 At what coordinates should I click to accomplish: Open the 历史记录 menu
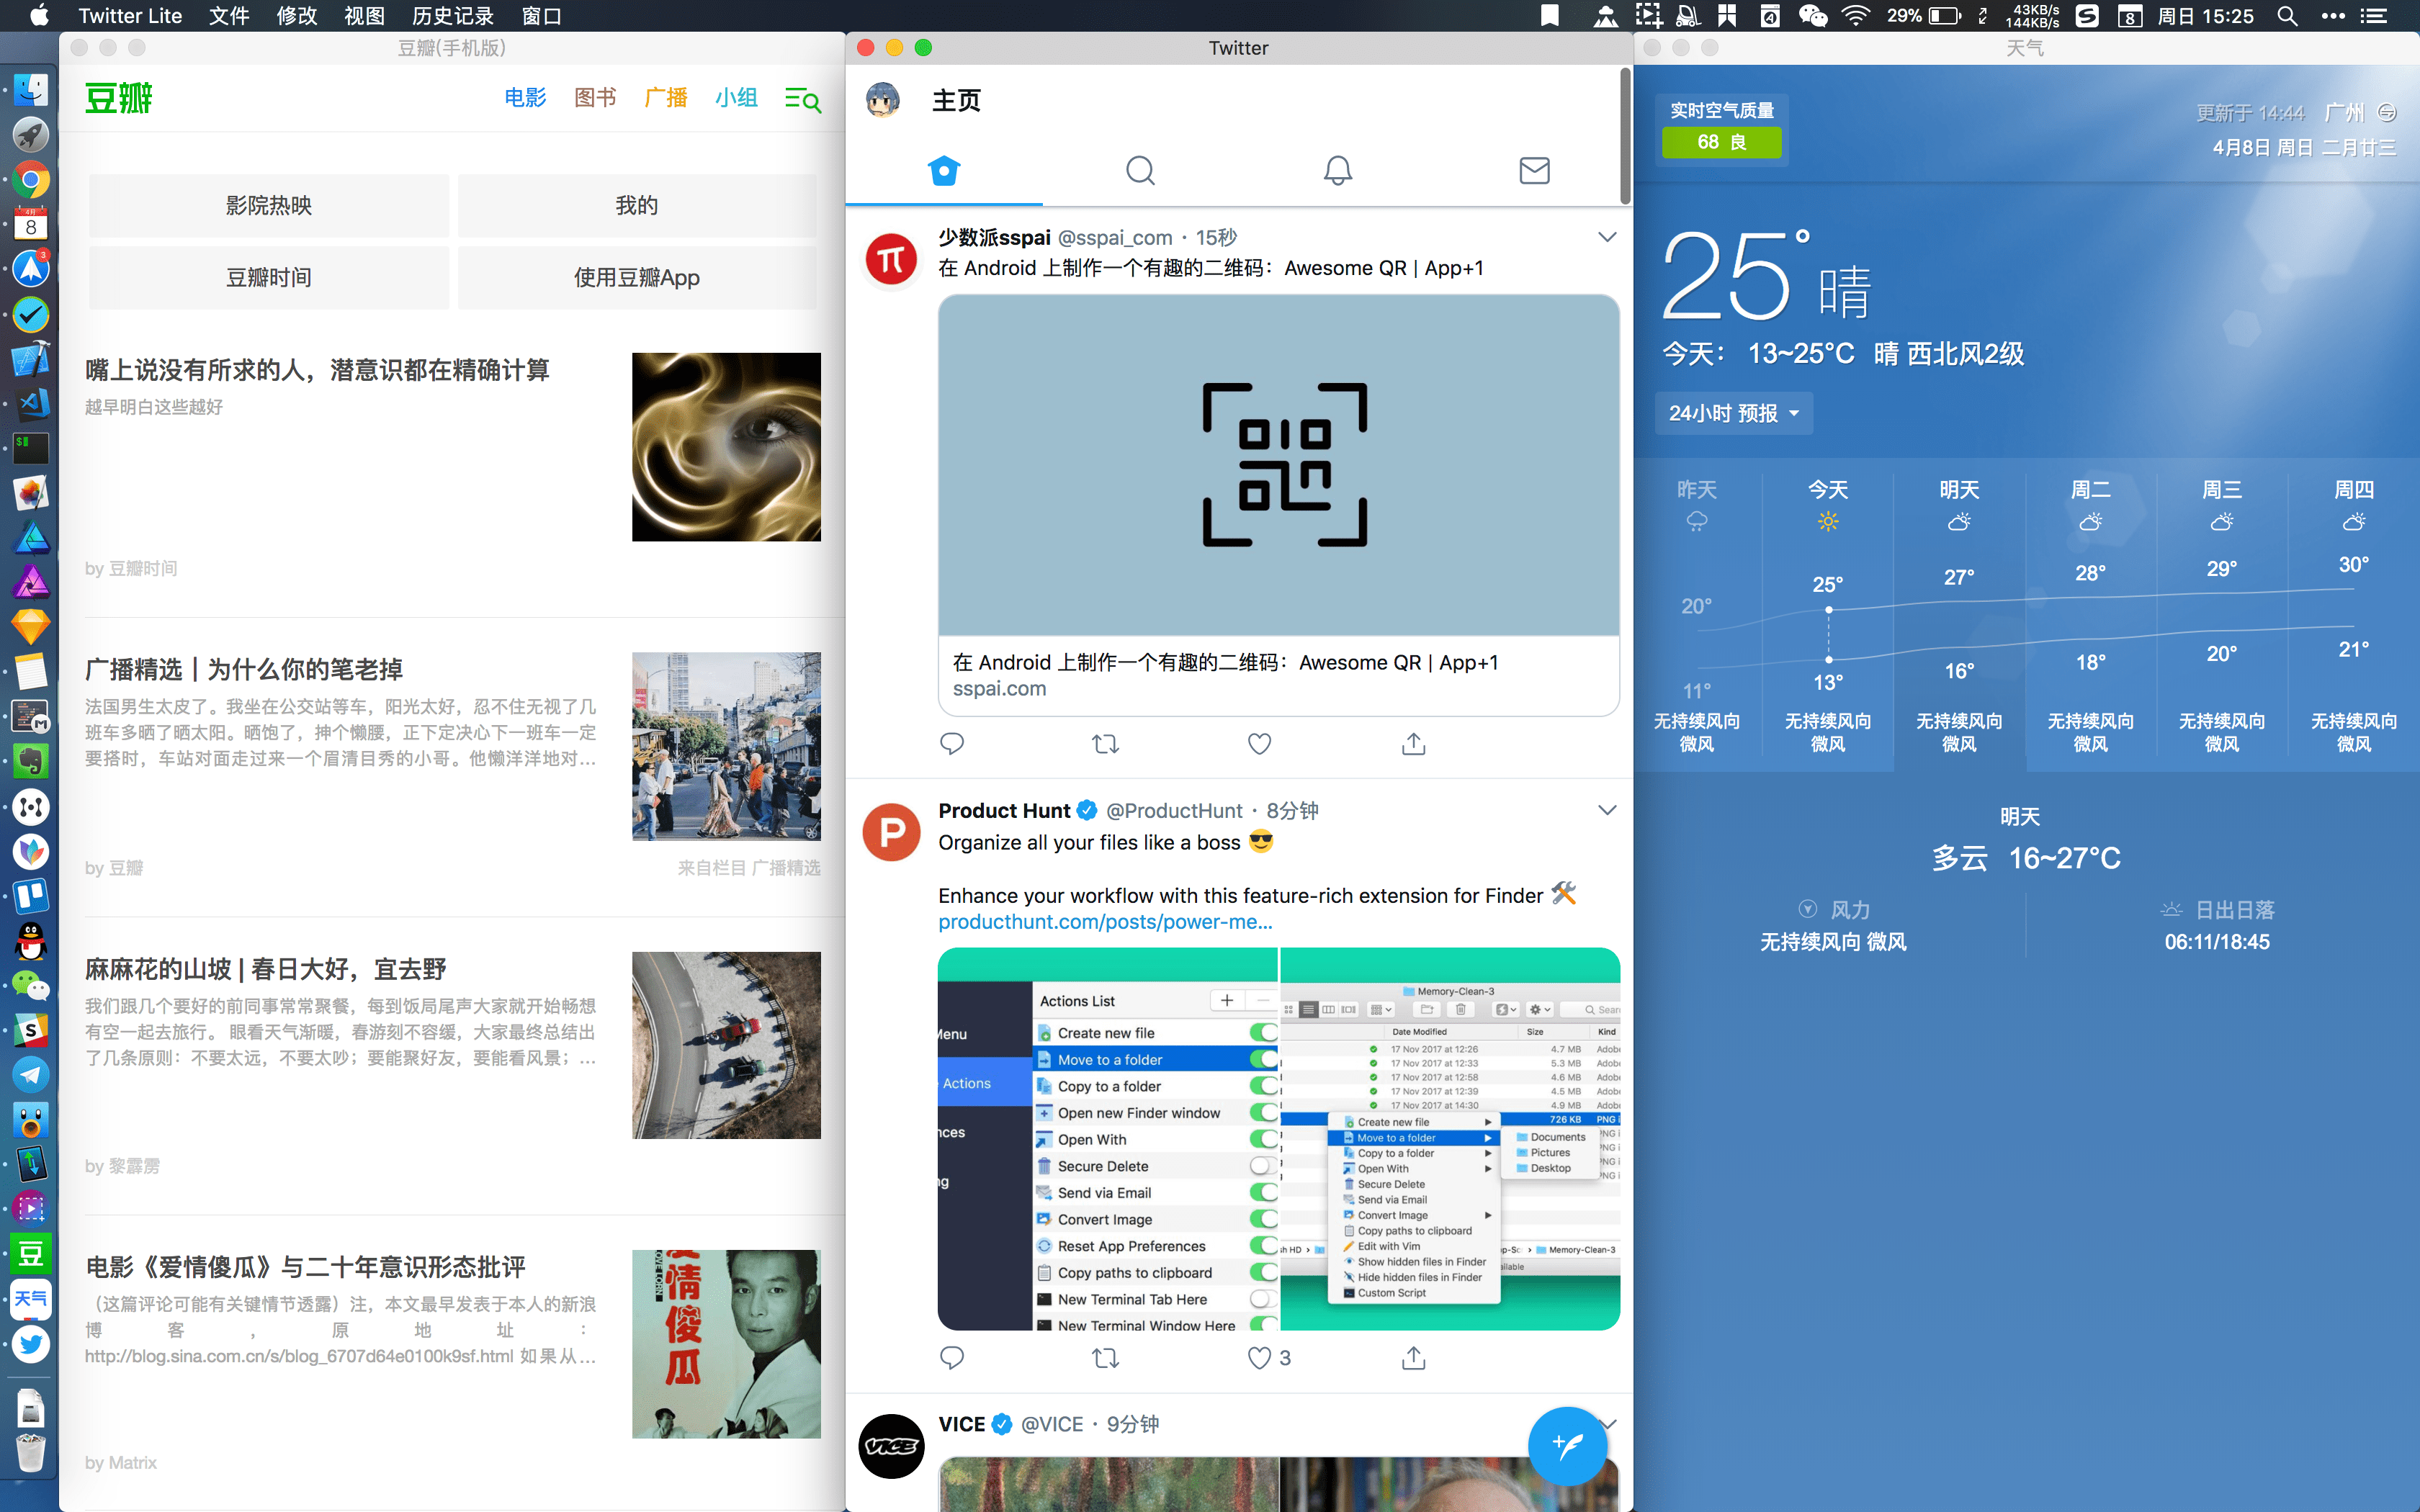pyautogui.click(x=453, y=16)
